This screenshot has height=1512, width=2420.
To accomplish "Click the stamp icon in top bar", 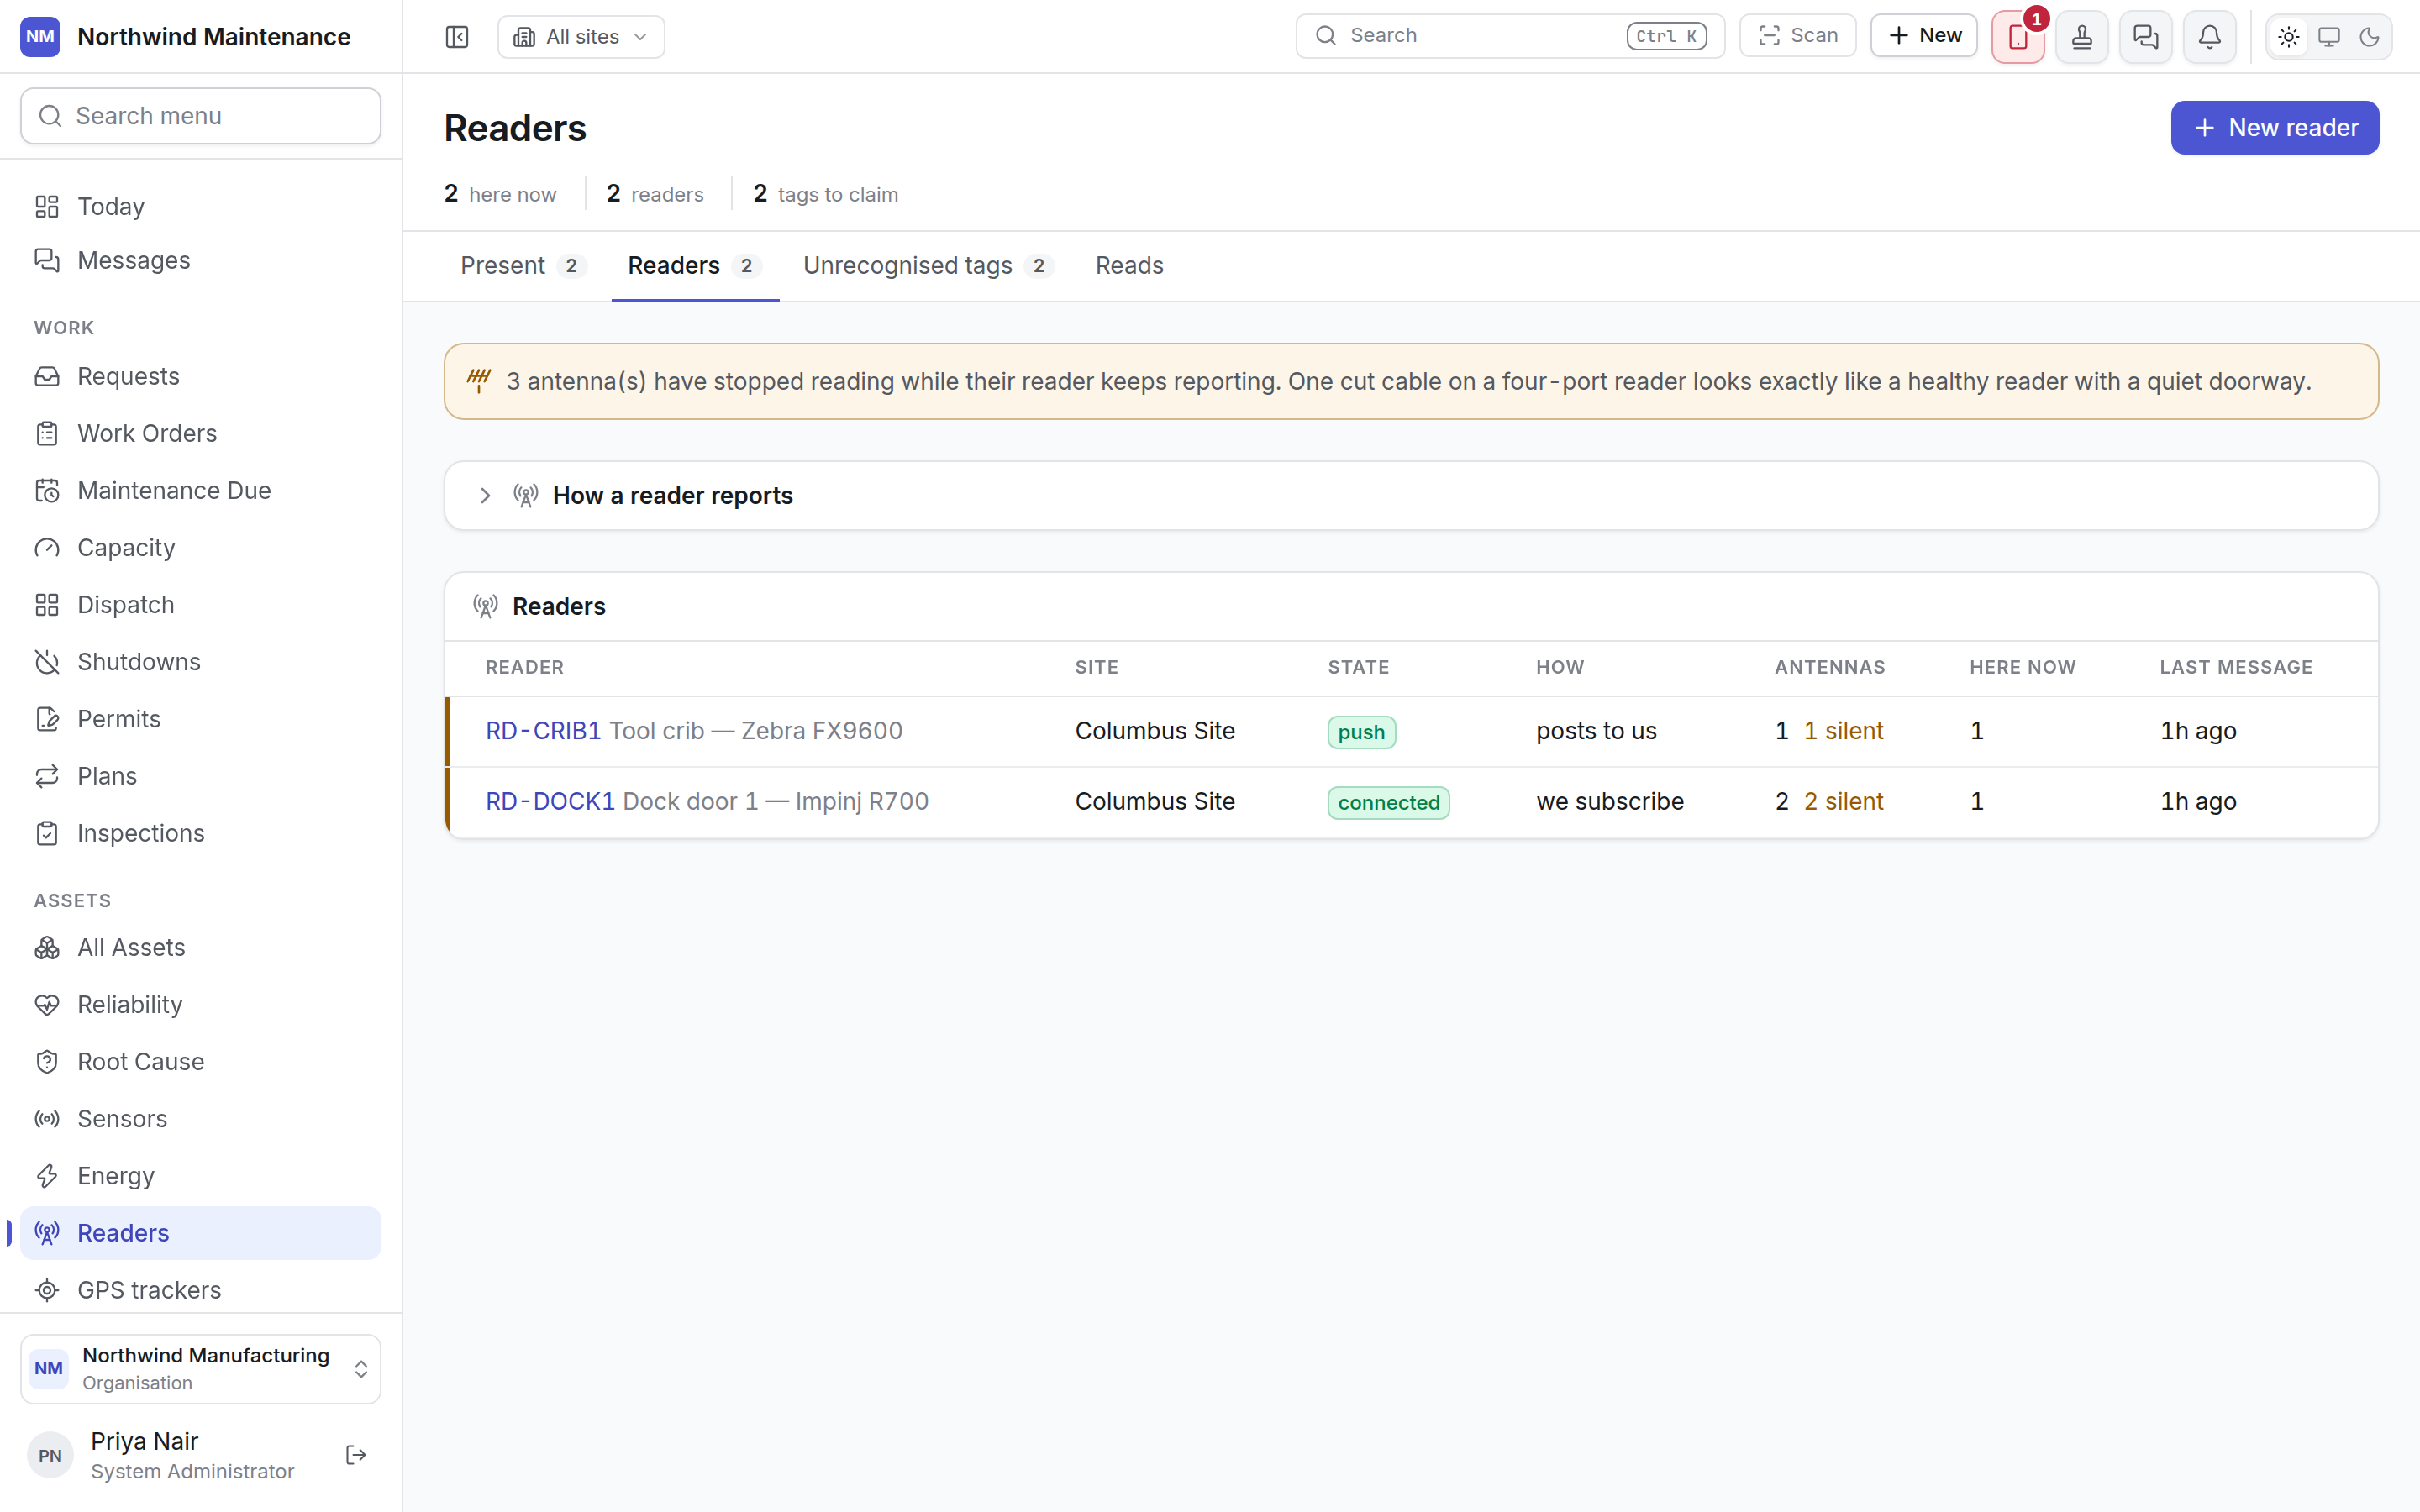I will click(2082, 37).
